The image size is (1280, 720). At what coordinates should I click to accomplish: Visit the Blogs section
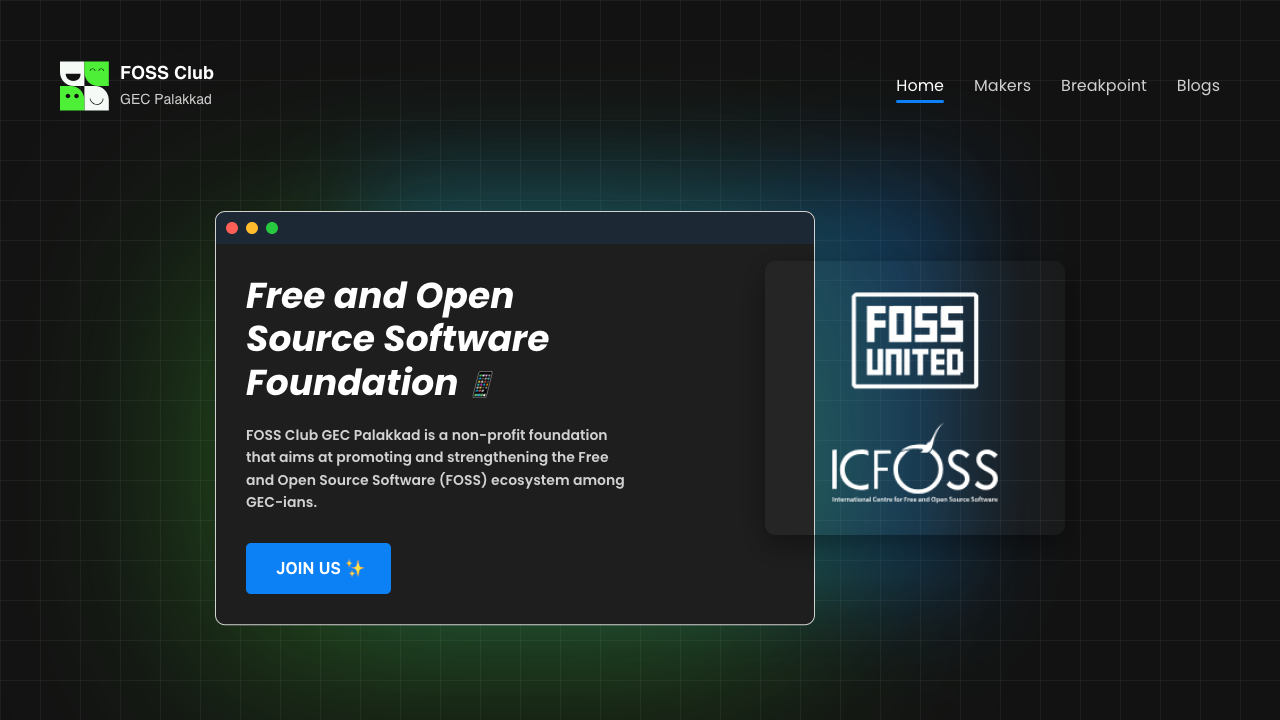[x=1198, y=86]
